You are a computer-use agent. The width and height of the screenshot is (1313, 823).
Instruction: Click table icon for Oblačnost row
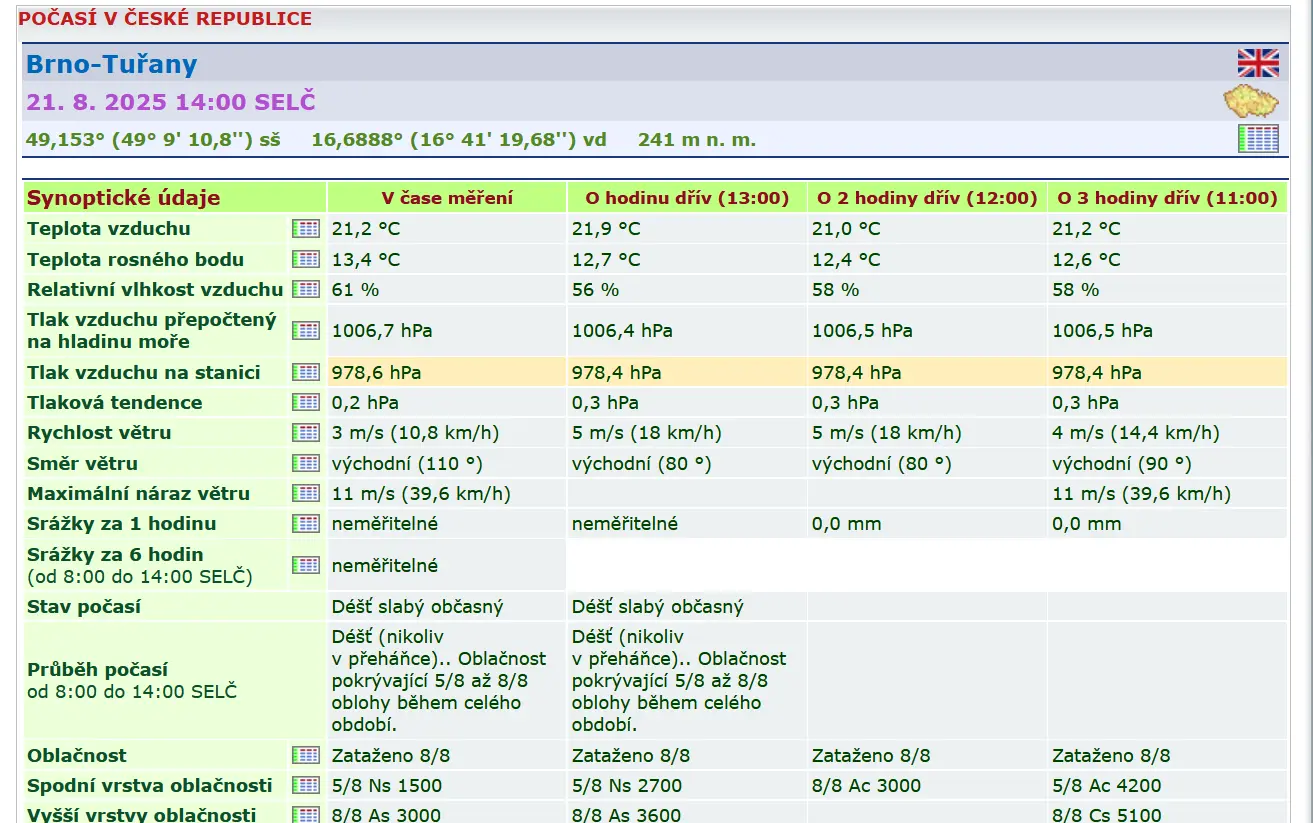[306, 755]
